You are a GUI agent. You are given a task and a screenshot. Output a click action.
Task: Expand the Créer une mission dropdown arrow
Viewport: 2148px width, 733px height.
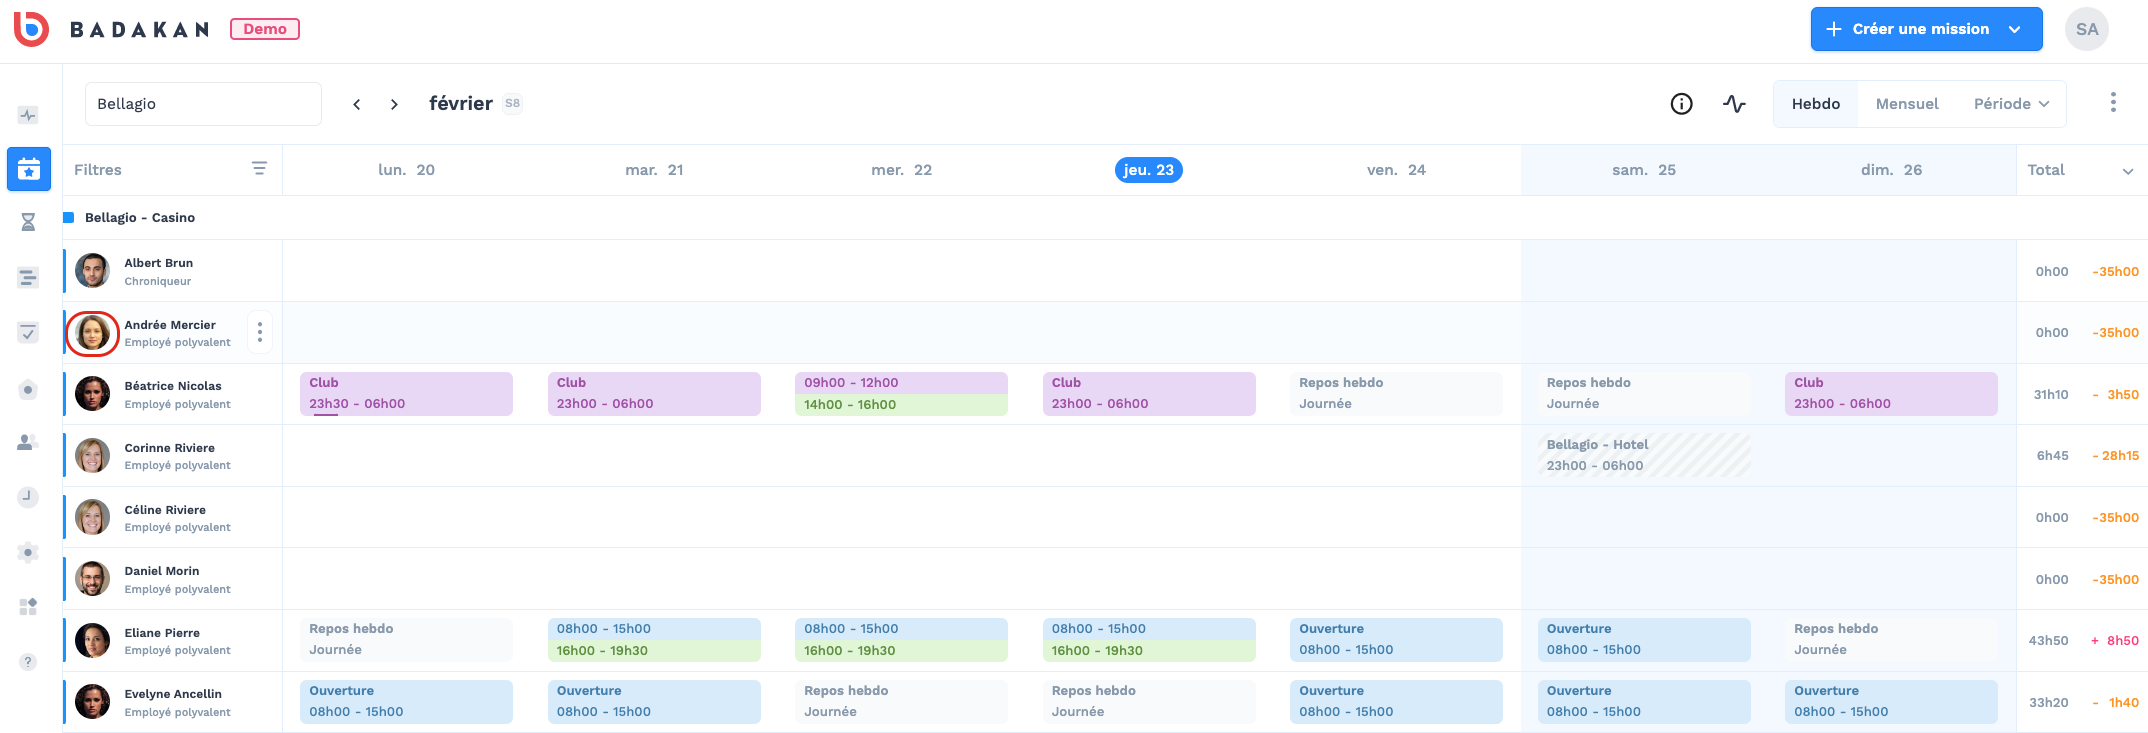(x=2014, y=29)
